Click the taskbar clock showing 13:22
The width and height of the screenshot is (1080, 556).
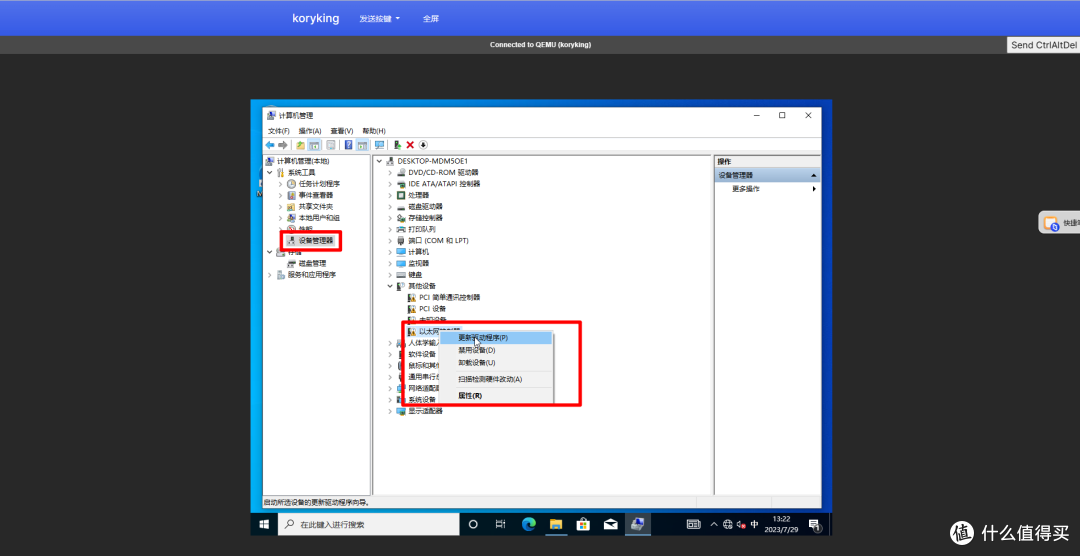coord(781,524)
